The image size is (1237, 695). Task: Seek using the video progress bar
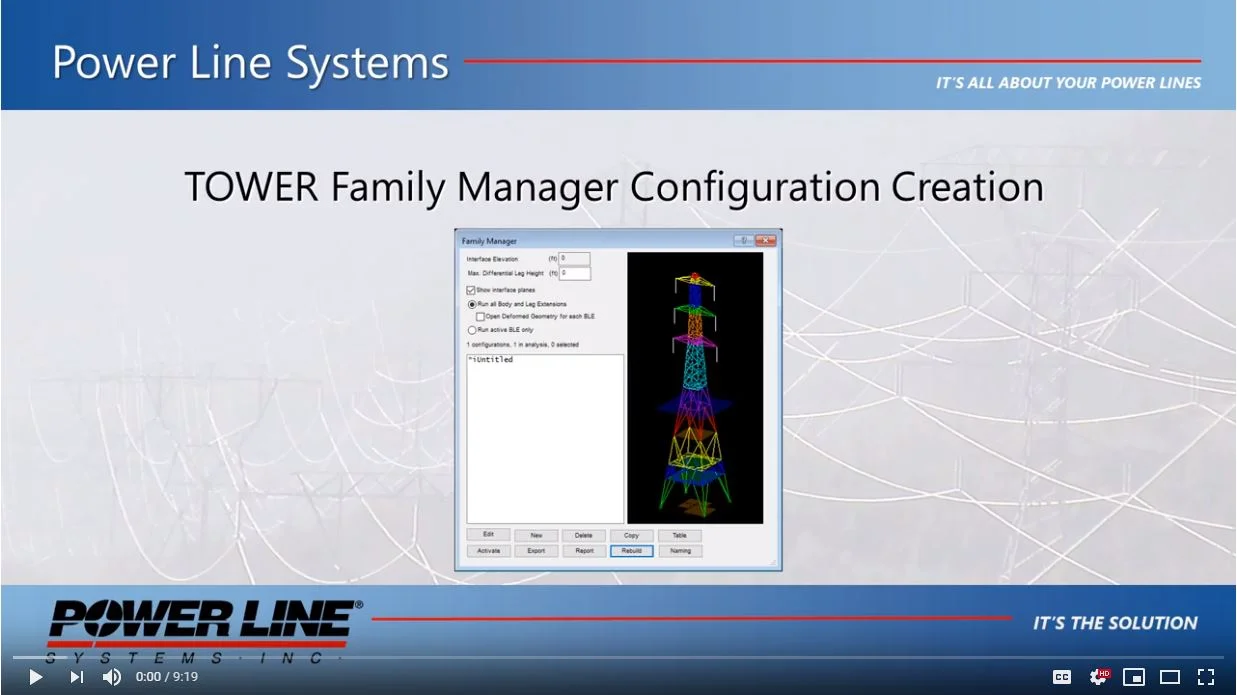click(x=618, y=657)
